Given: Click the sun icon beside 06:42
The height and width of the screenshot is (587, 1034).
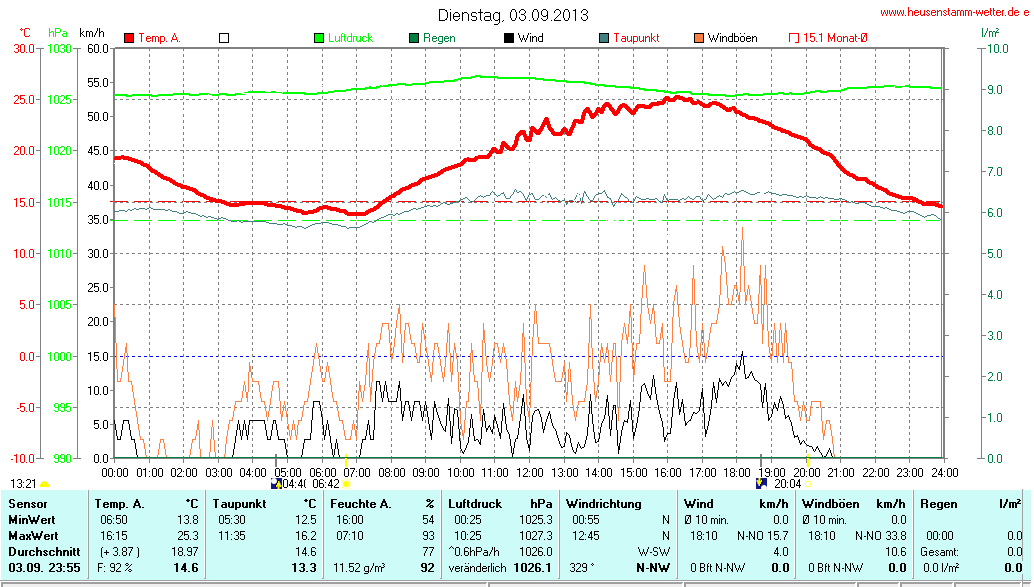Looking at the screenshot, I should click(346, 483).
